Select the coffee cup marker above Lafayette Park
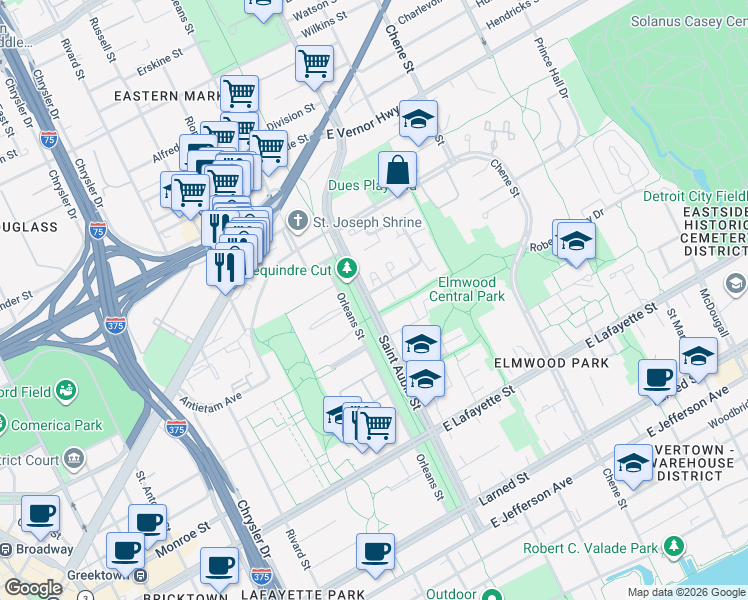 [376, 551]
